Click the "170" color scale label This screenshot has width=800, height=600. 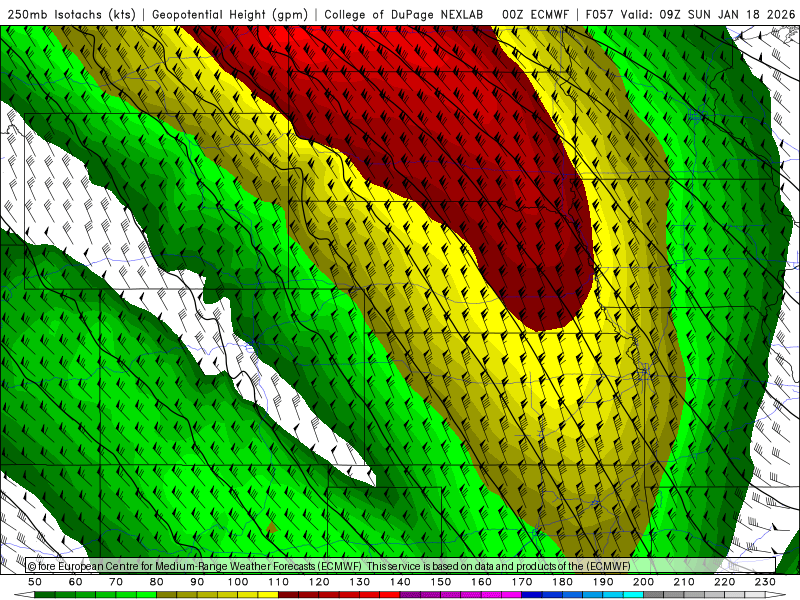tap(521, 582)
